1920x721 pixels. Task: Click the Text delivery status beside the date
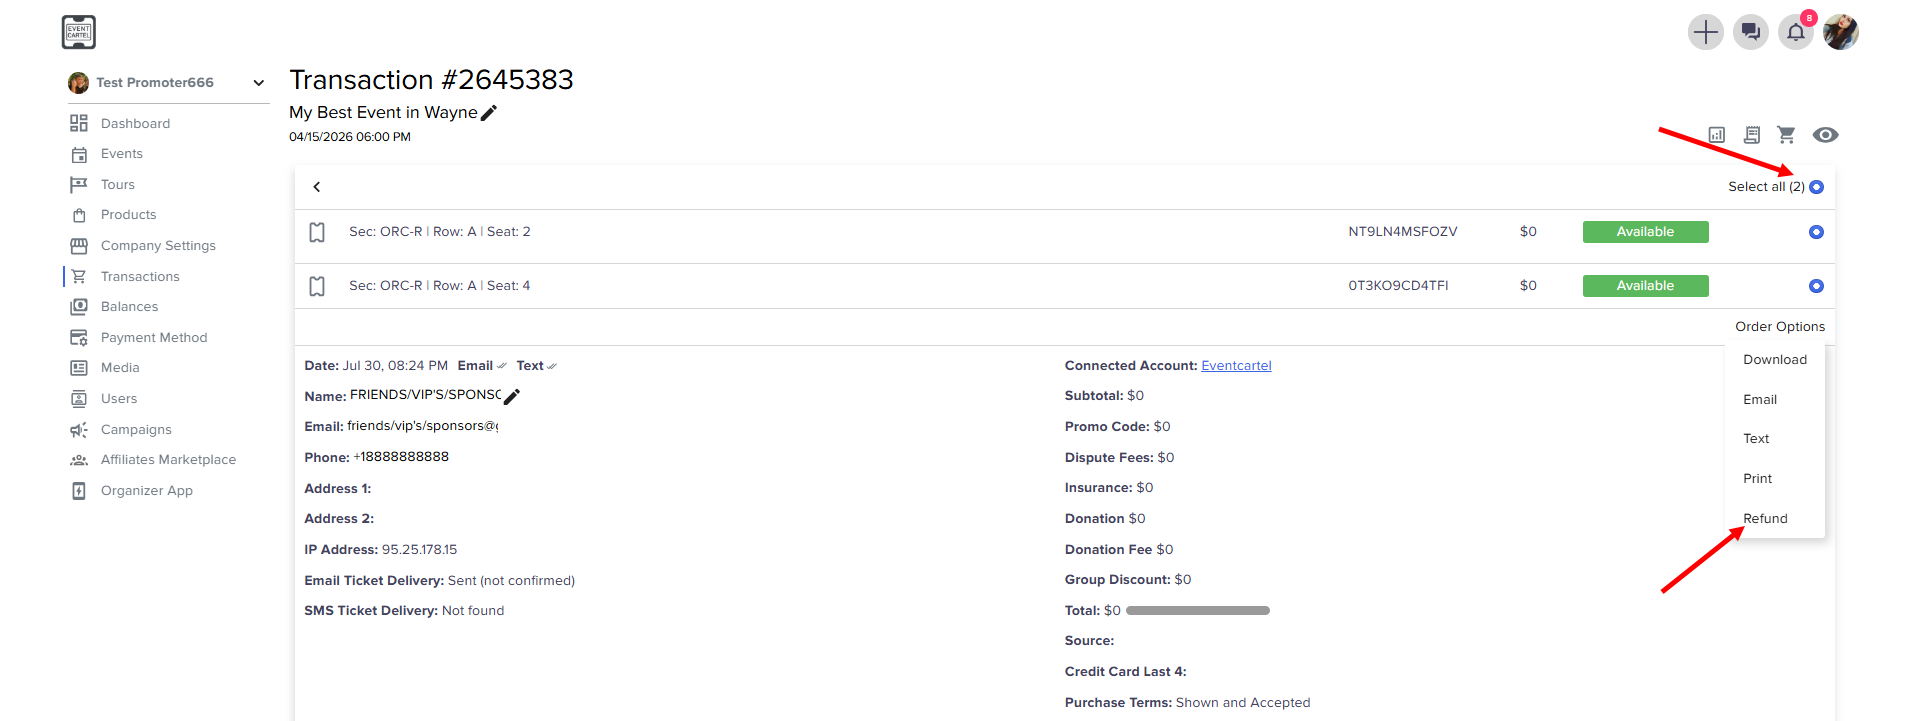(x=536, y=366)
